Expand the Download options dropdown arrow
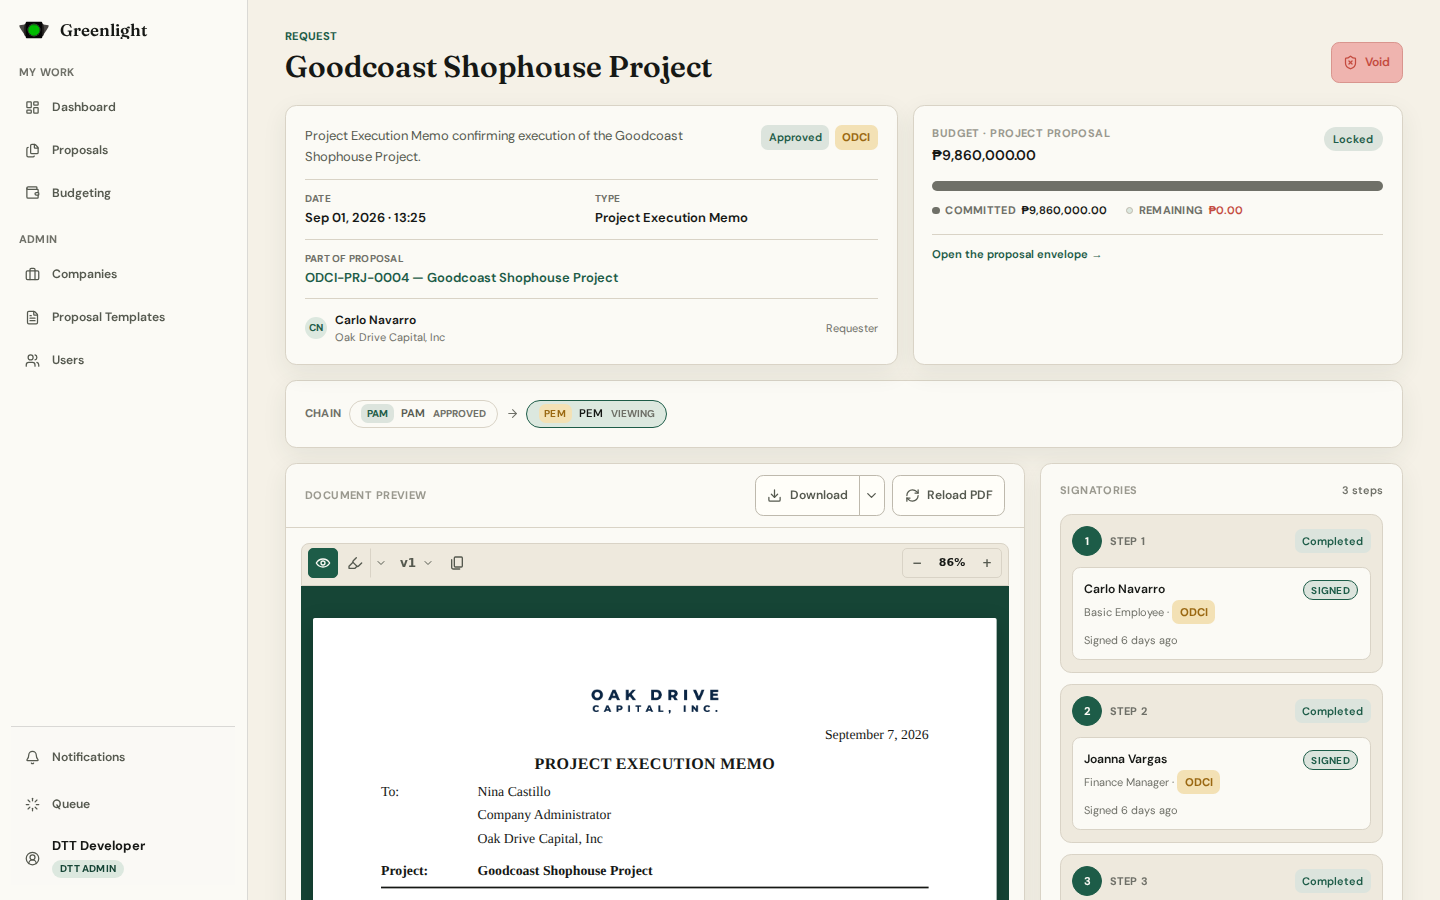 click(872, 495)
